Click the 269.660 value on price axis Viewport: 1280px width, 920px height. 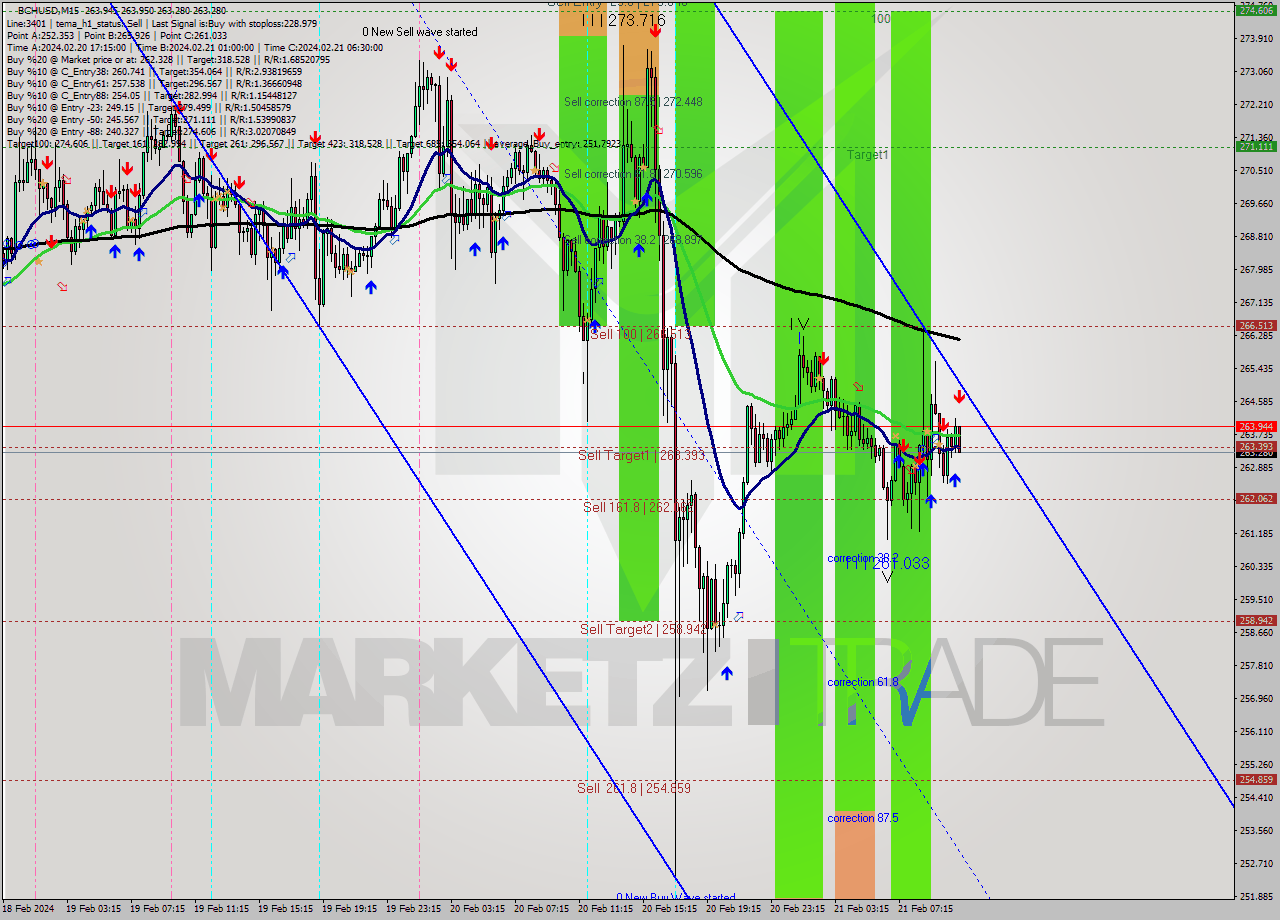click(x=1256, y=204)
